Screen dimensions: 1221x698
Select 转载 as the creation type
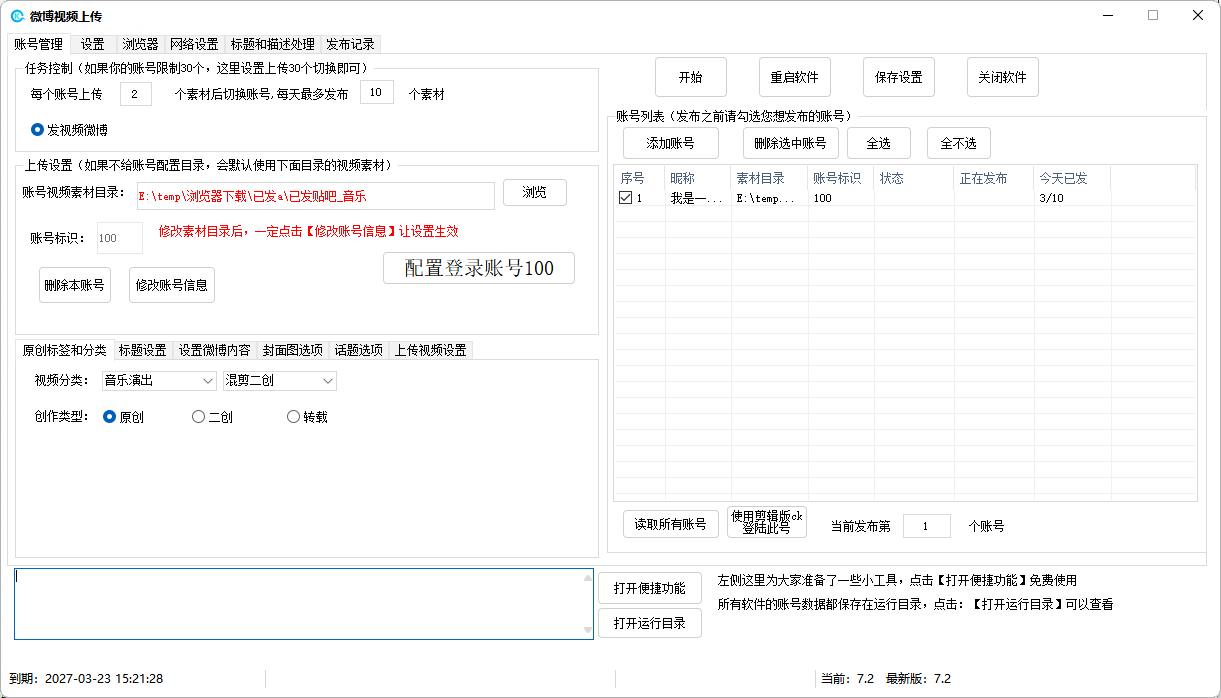click(293, 417)
